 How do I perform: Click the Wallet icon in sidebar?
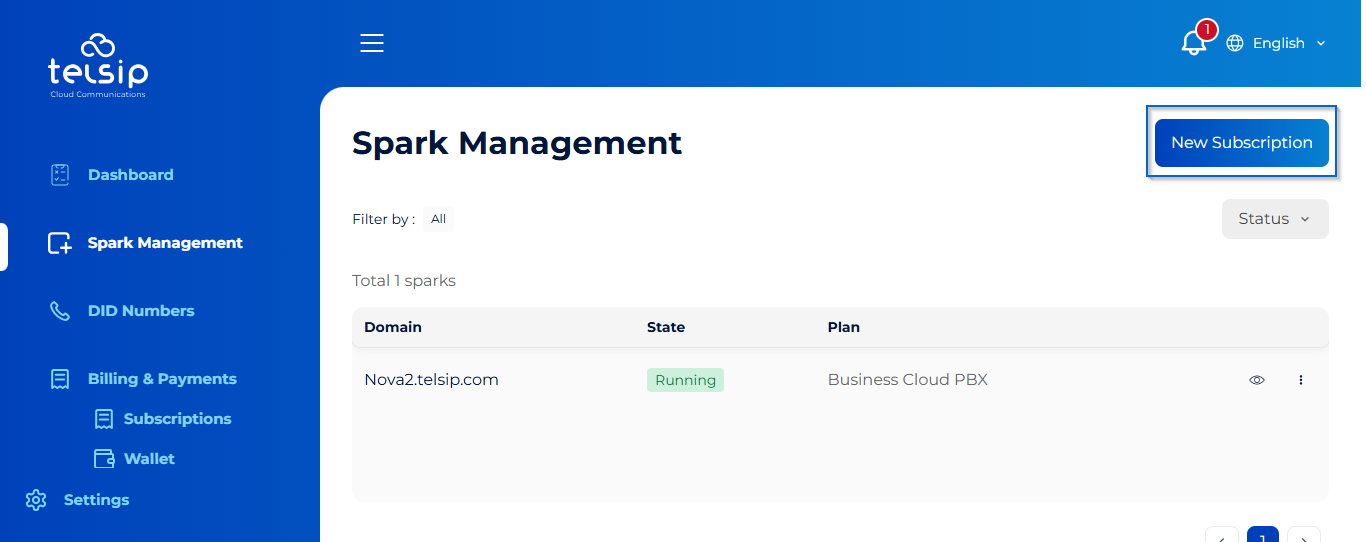click(104, 459)
